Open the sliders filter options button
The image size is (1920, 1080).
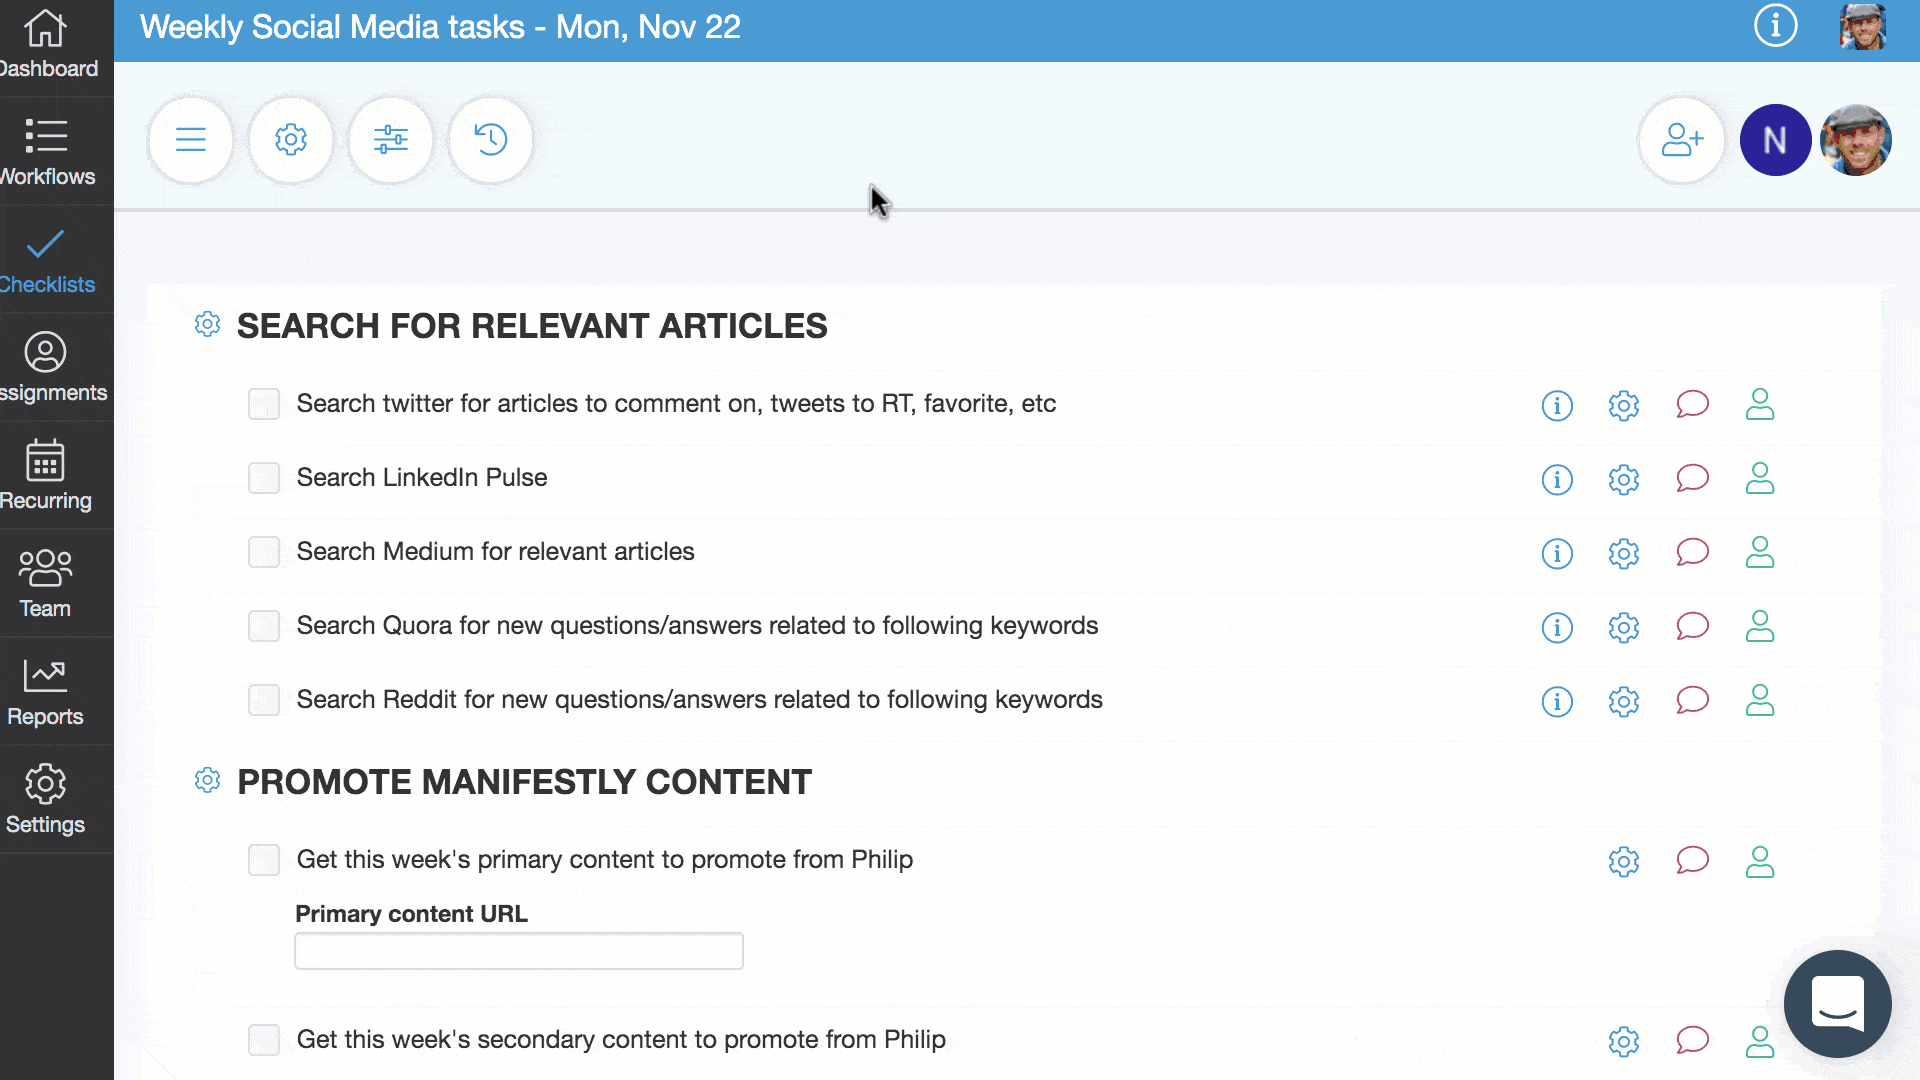point(391,139)
